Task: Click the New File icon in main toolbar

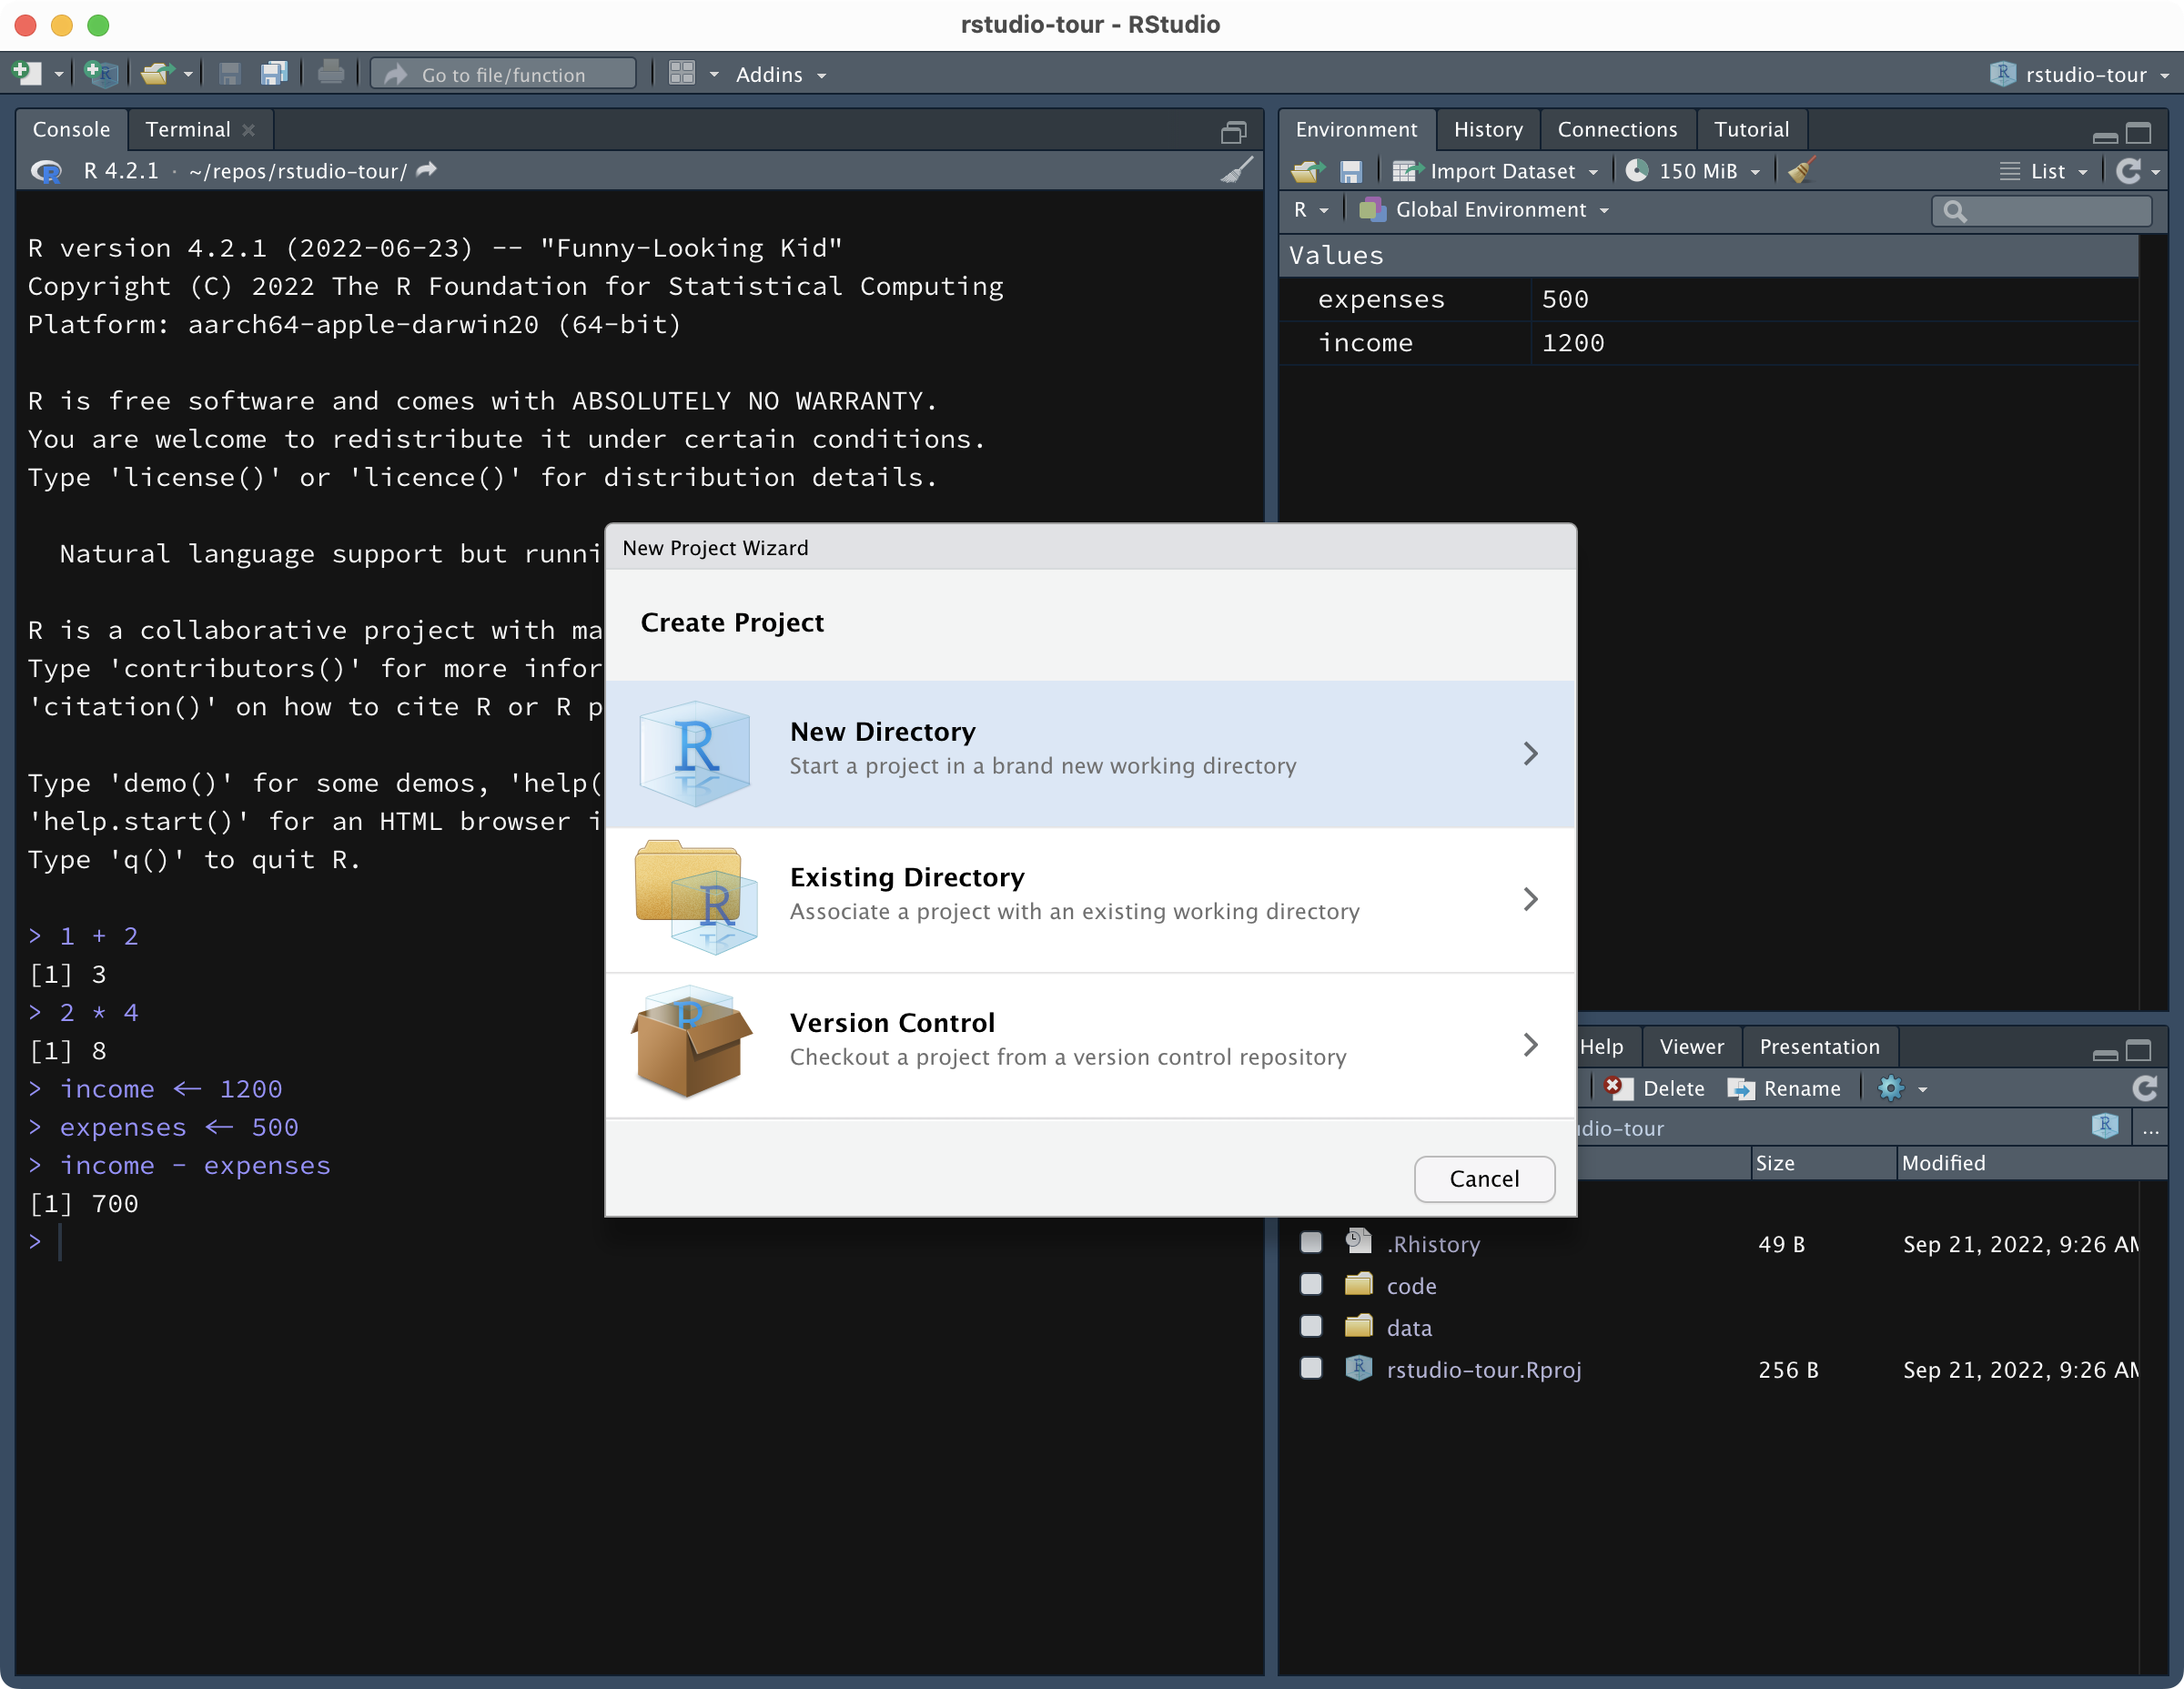Action: click(26, 74)
